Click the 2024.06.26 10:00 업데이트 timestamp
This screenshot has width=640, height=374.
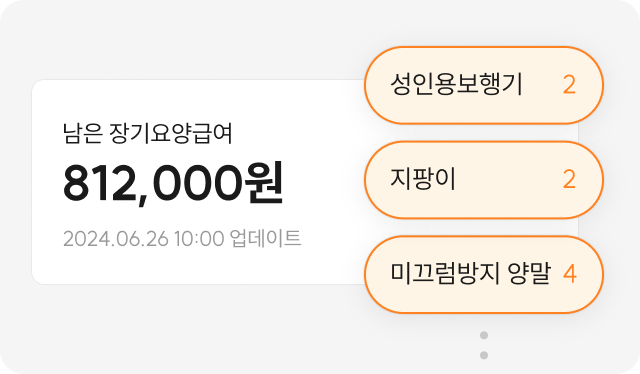(x=182, y=238)
